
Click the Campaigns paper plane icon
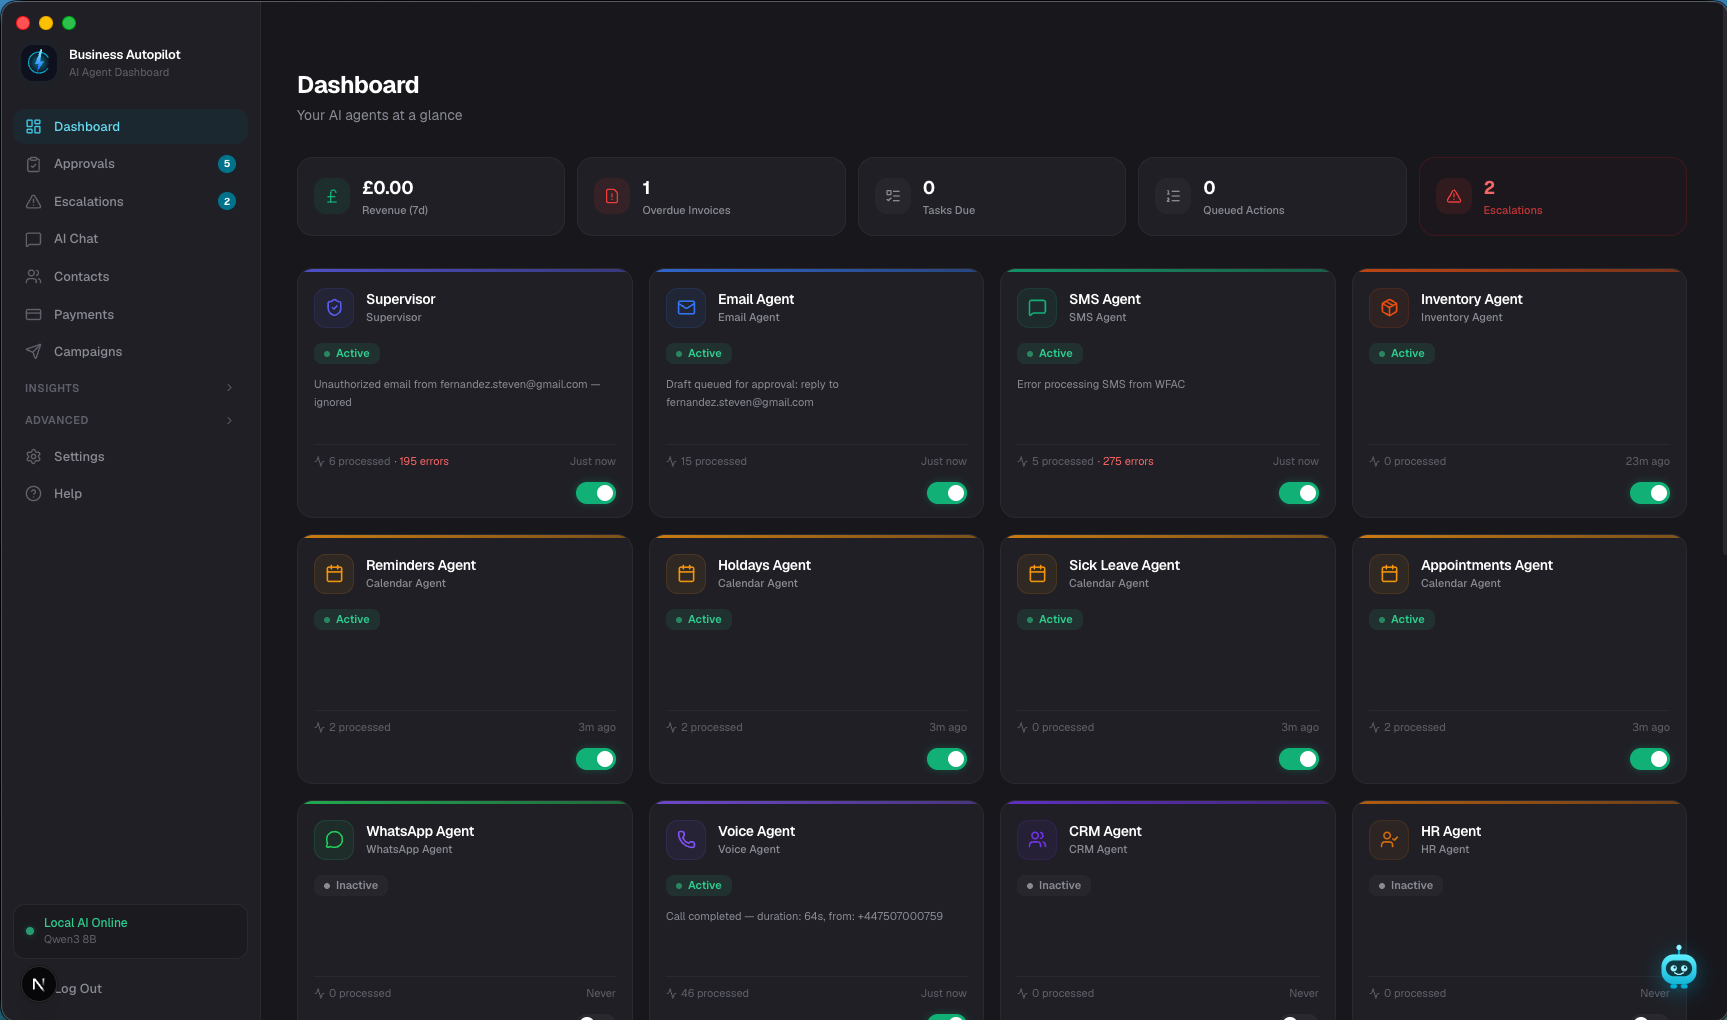click(x=33, y=352)
